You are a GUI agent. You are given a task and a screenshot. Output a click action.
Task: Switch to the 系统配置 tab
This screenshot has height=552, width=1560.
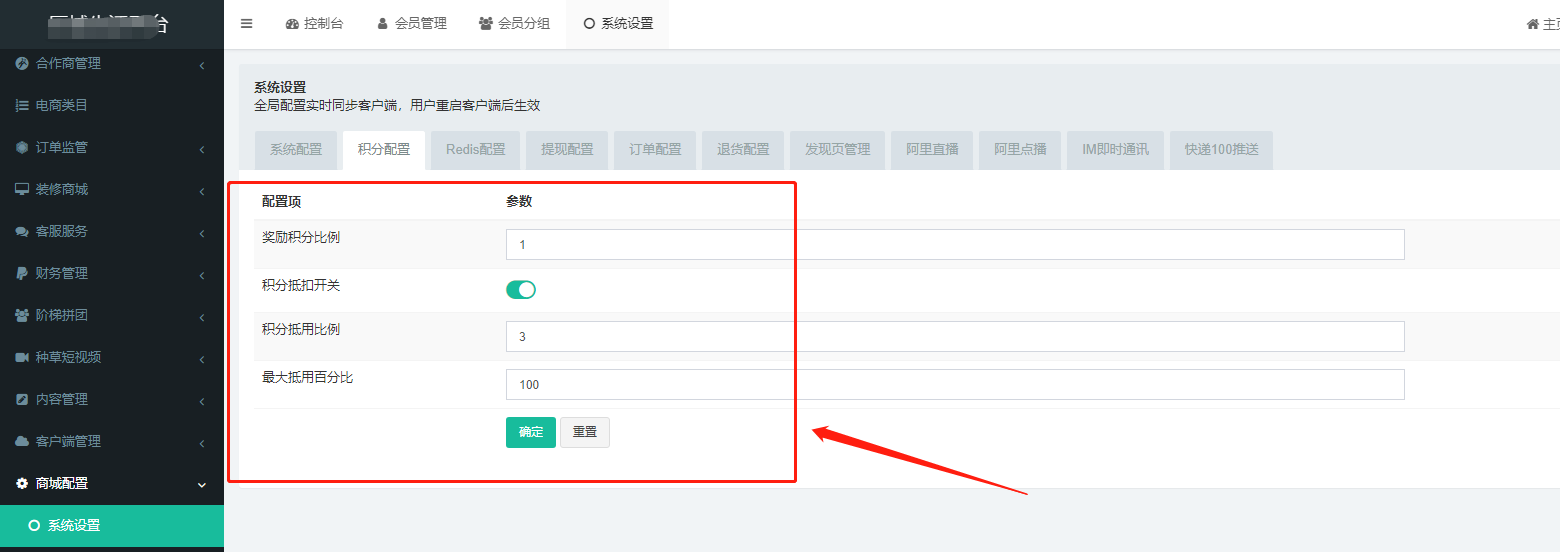click(296, 150)
